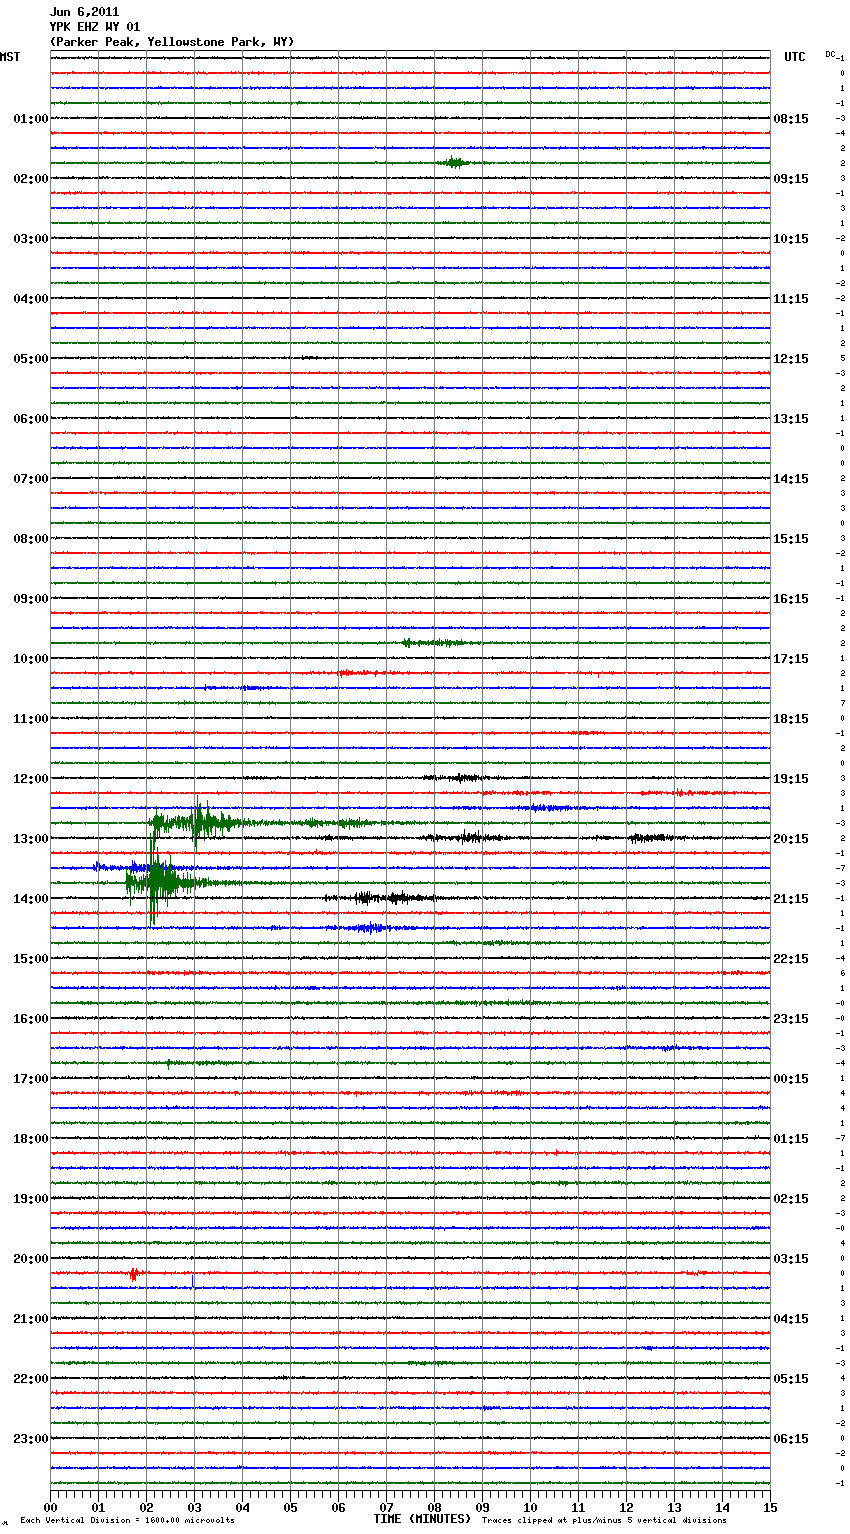The image size is (850, 1534).
Task: Click the 00:15 UTC time label
Action: click(x=791, y=1079)
